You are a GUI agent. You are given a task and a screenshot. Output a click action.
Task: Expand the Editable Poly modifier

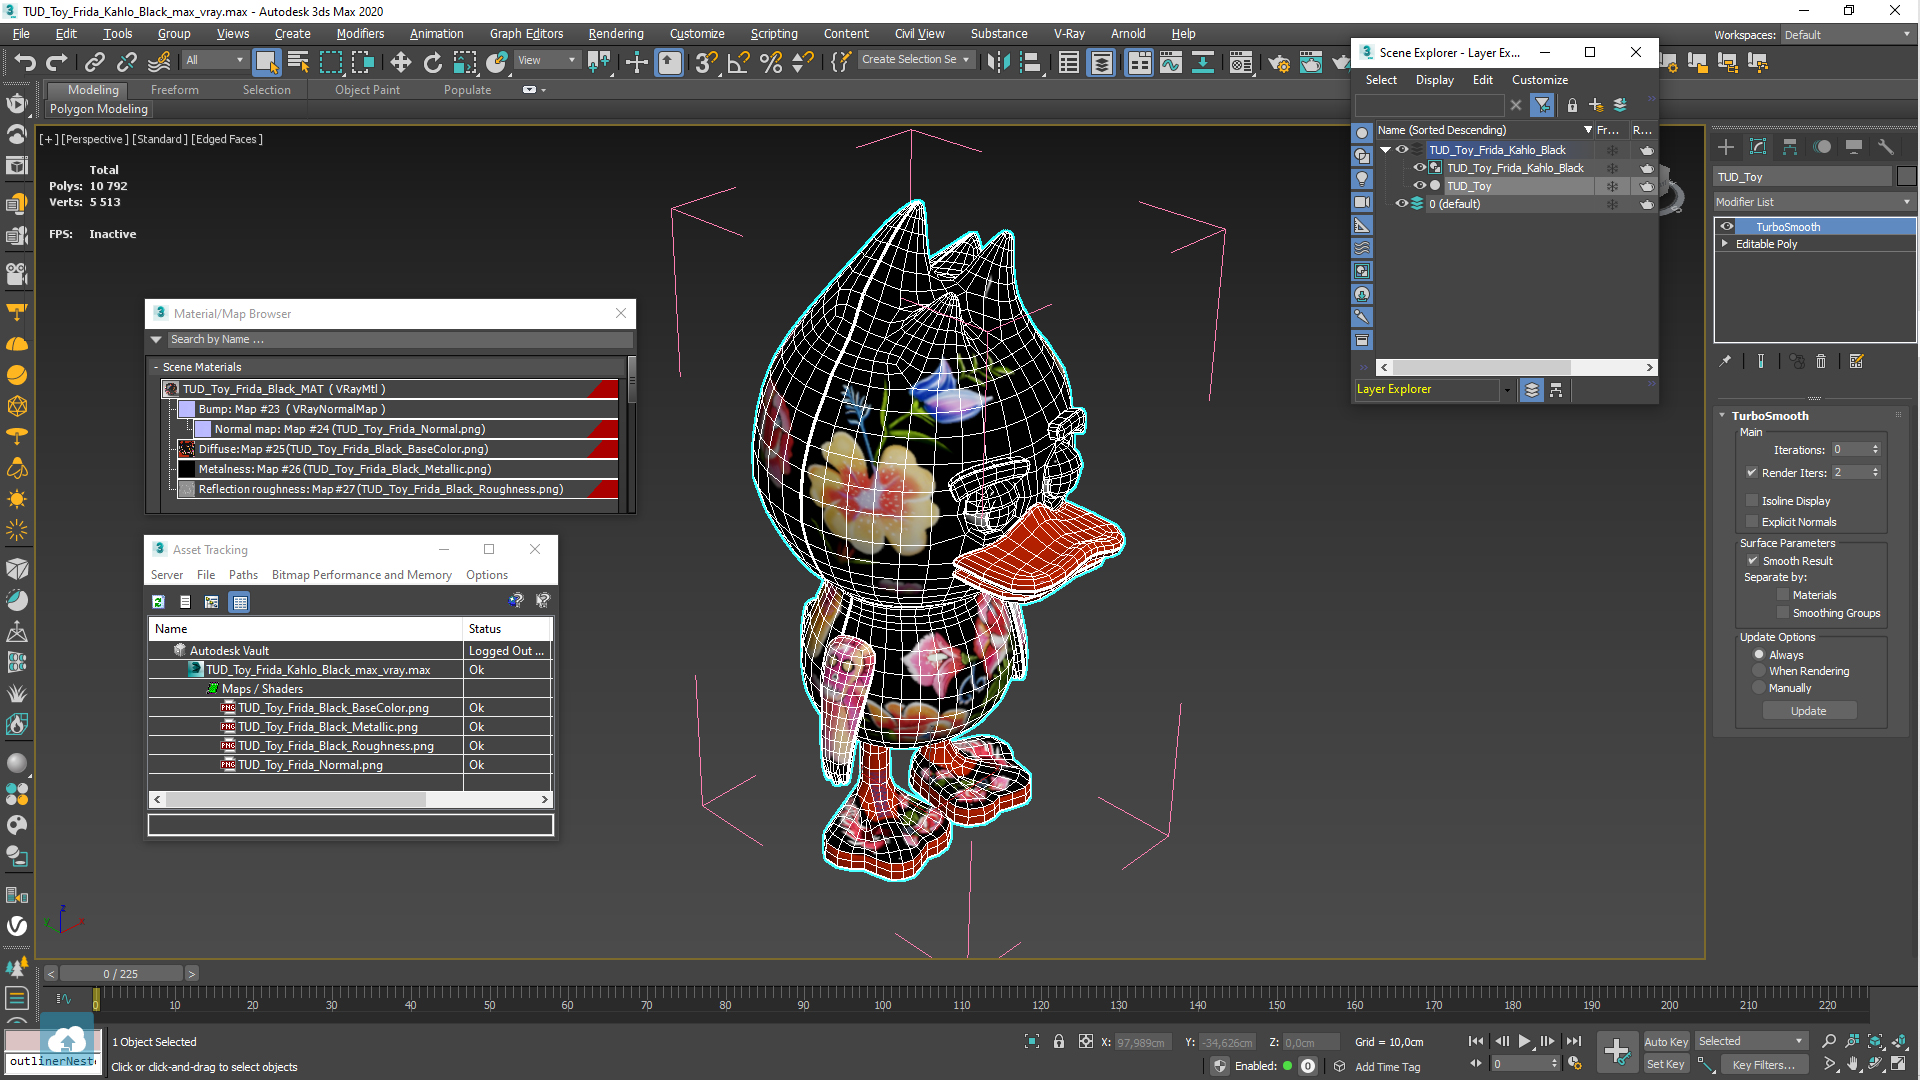(x=1725, y=243)
